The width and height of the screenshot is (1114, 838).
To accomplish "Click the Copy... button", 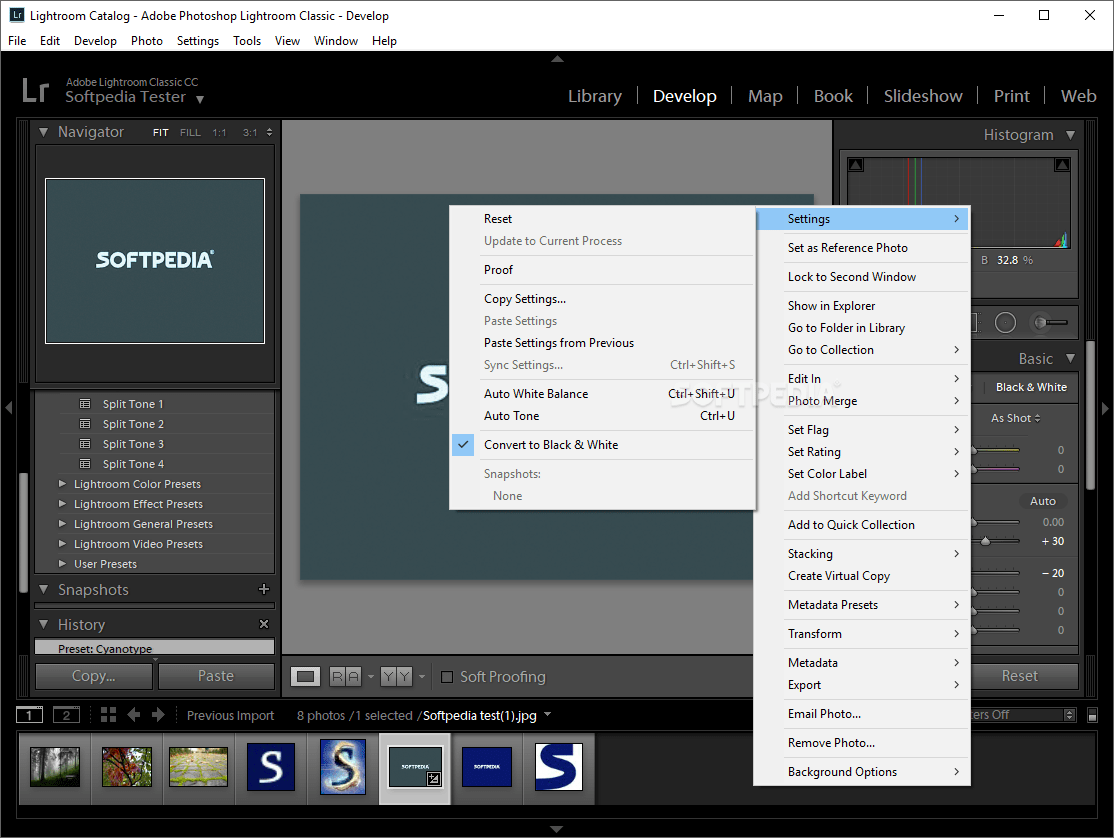I will 94,676.
